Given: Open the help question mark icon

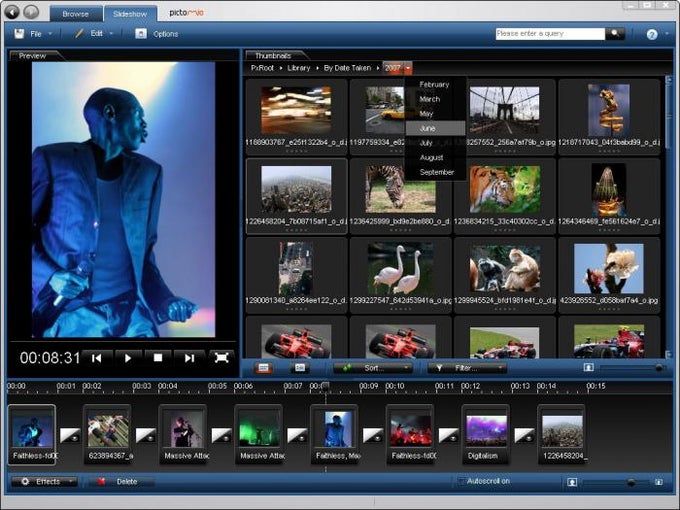Looking at the screenshot, I should tap(652, 34).
